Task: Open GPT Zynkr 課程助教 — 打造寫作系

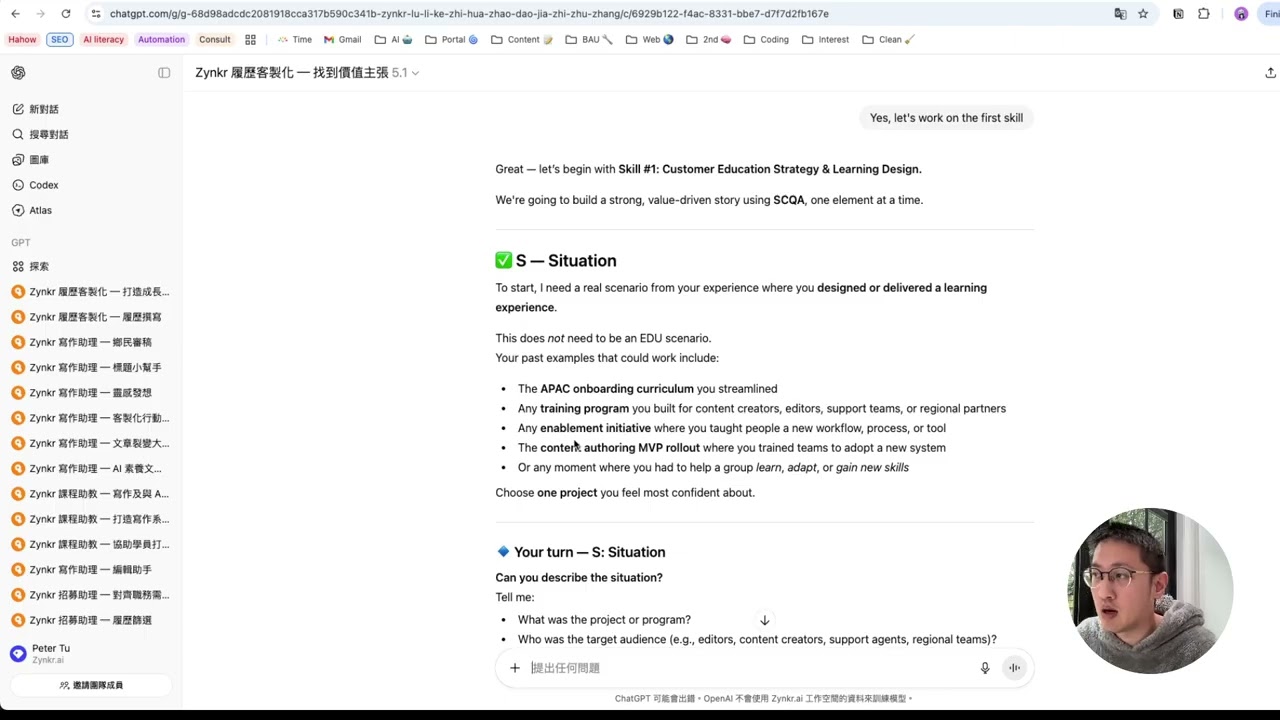Action: point(91,519)
